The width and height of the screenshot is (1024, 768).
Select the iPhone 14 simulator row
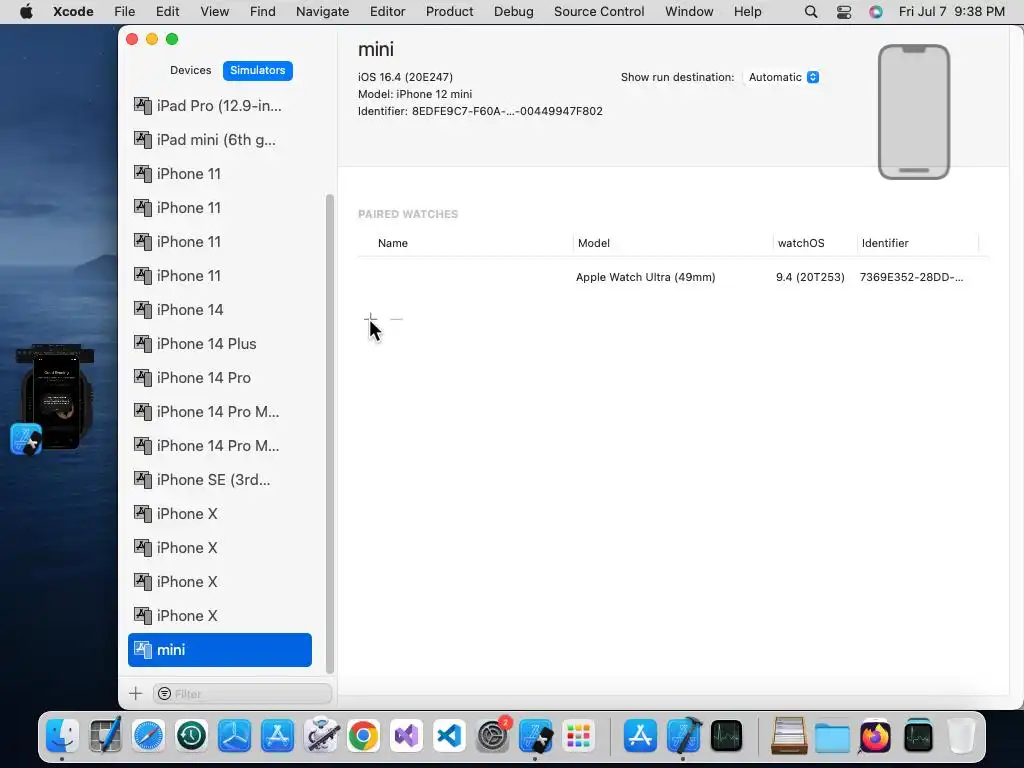click(x=219, y=310)
